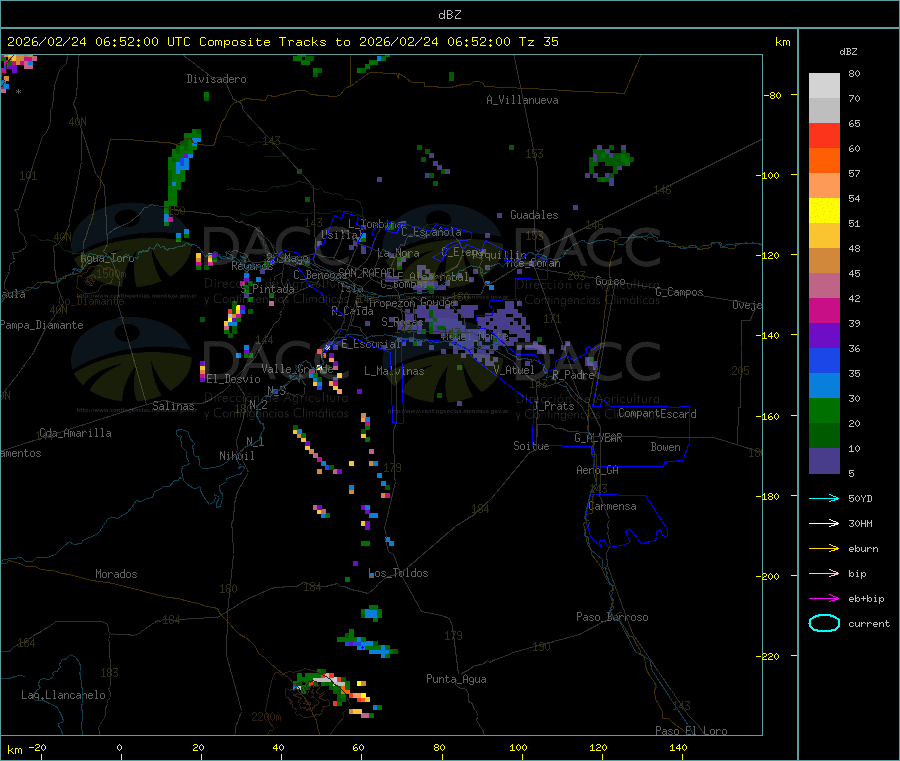Image resolution: width=900 pixels, height=761 pixels.
Task: Click the 'A_Villanueva' map label
Action: coord(522,100)
